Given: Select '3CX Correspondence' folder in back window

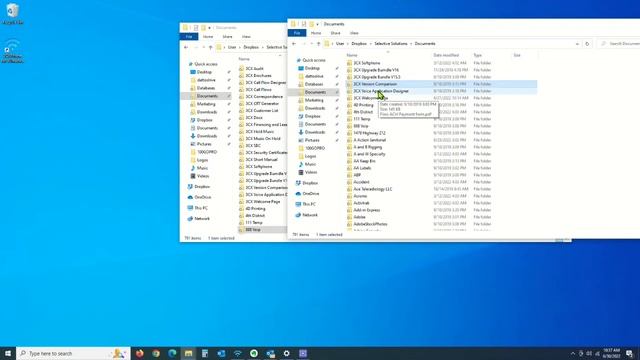Looking at the screenshot, I should pyautogui.click(x=264, y=97).
